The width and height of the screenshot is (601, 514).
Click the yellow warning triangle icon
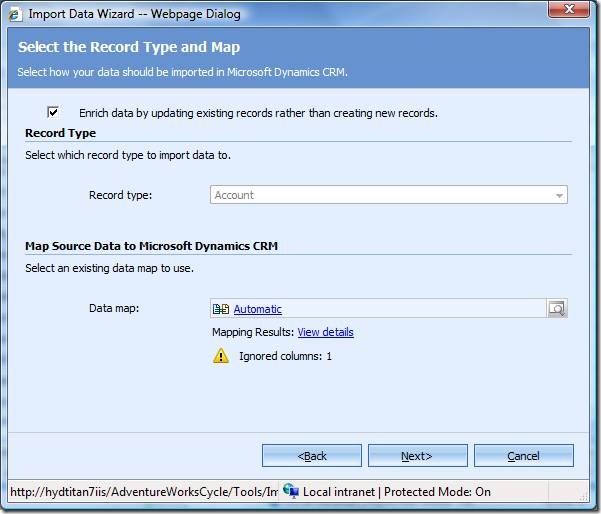(221, 356)
